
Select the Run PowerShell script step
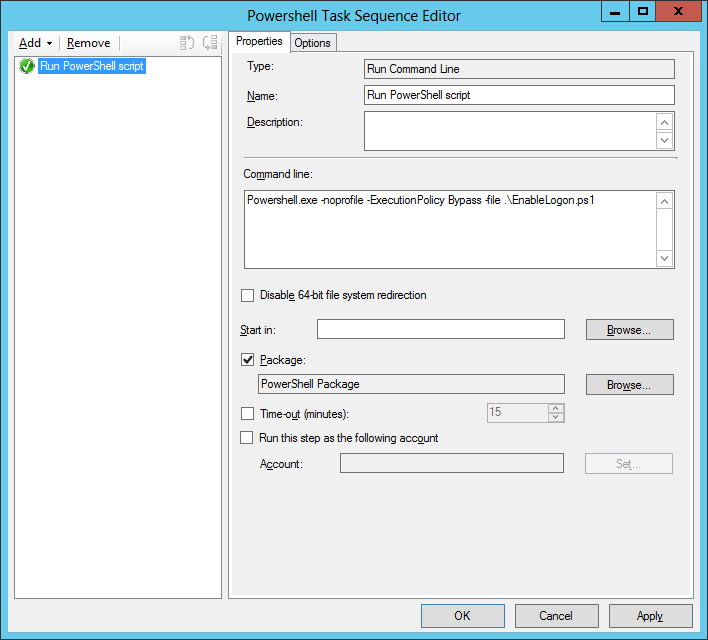92,66
